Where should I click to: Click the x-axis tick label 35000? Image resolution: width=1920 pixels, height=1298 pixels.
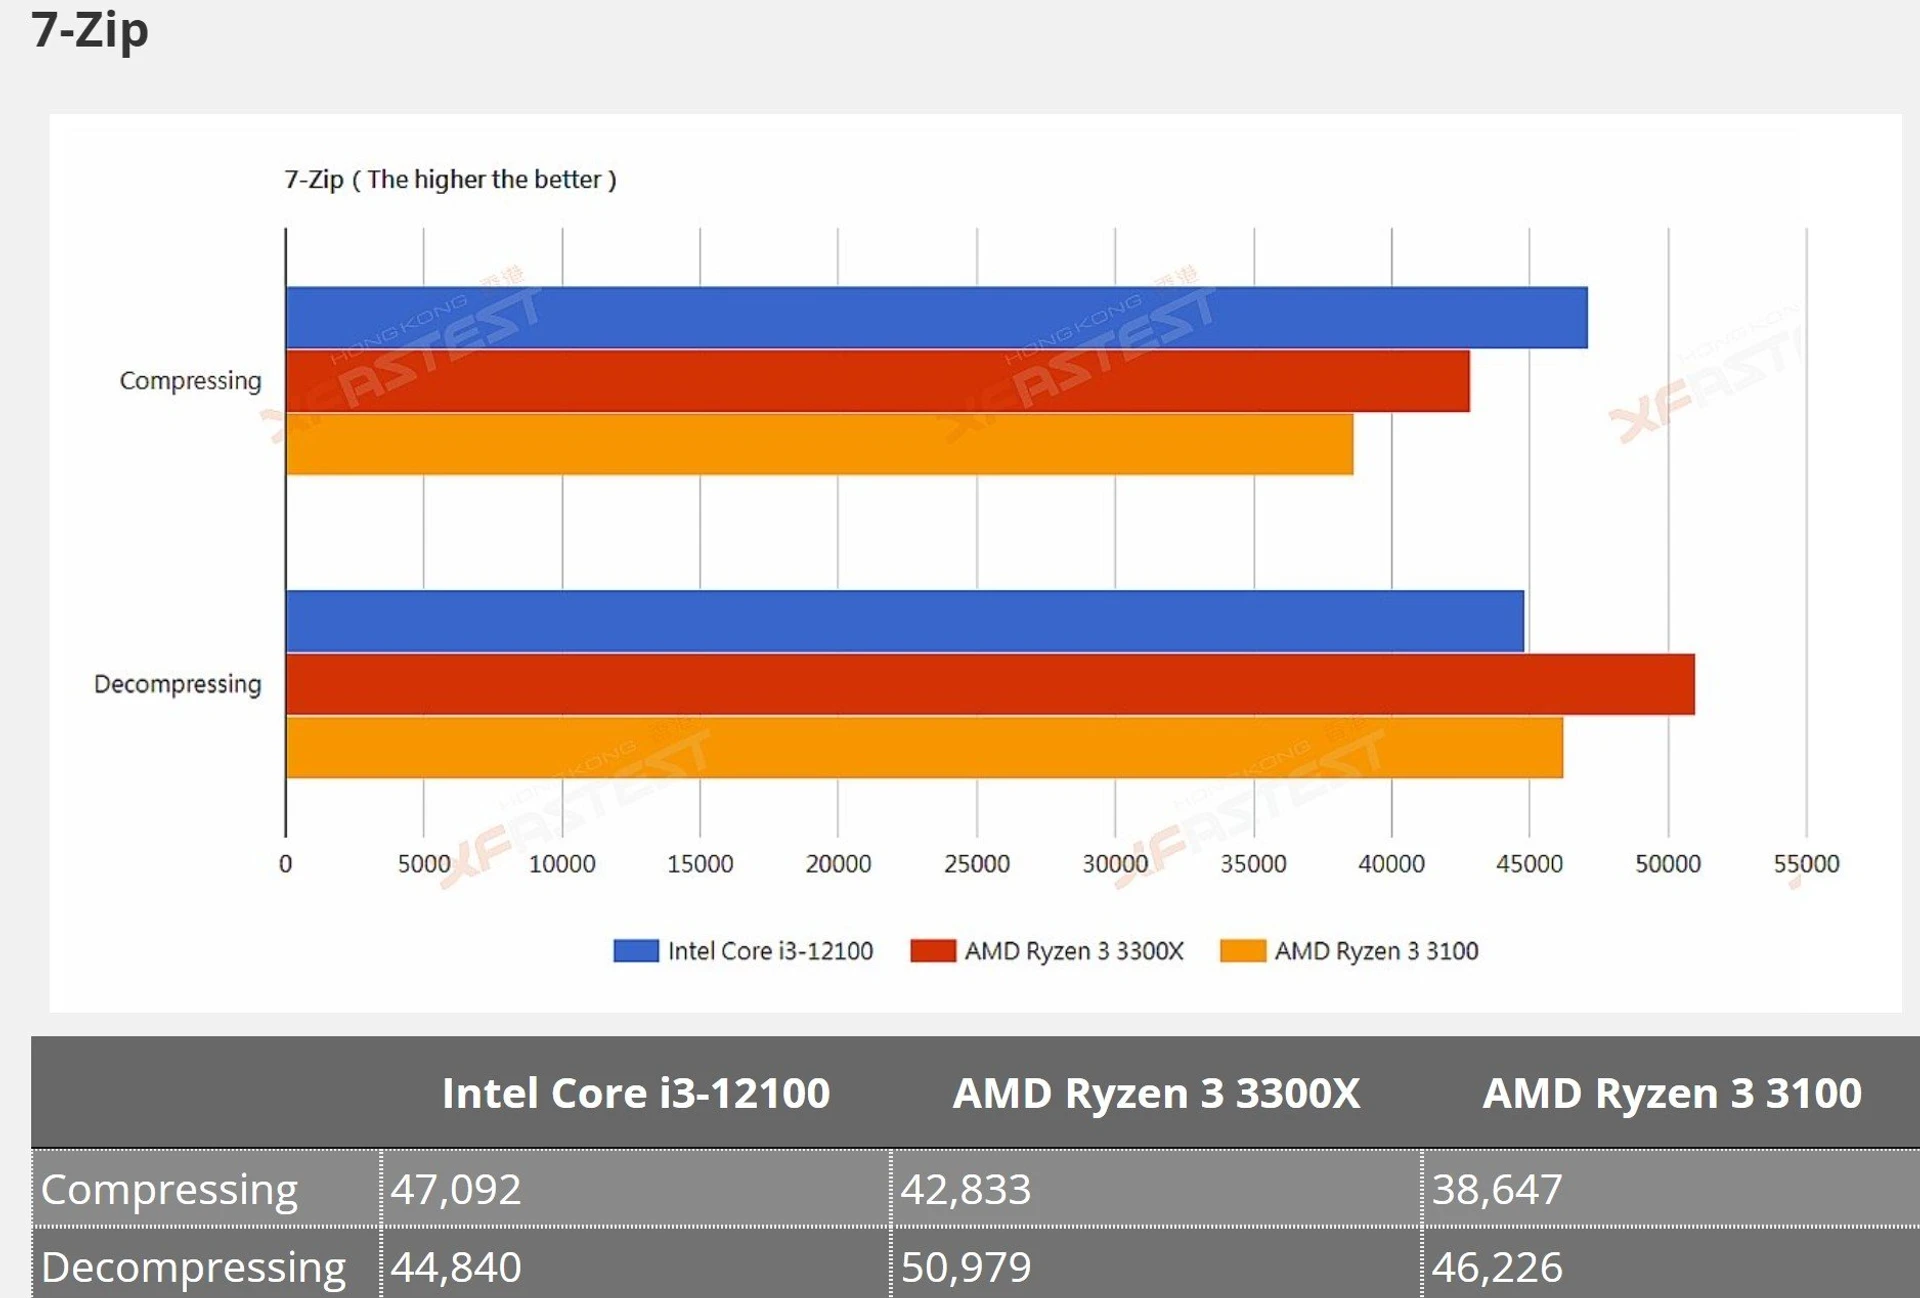click(1253, 864)
